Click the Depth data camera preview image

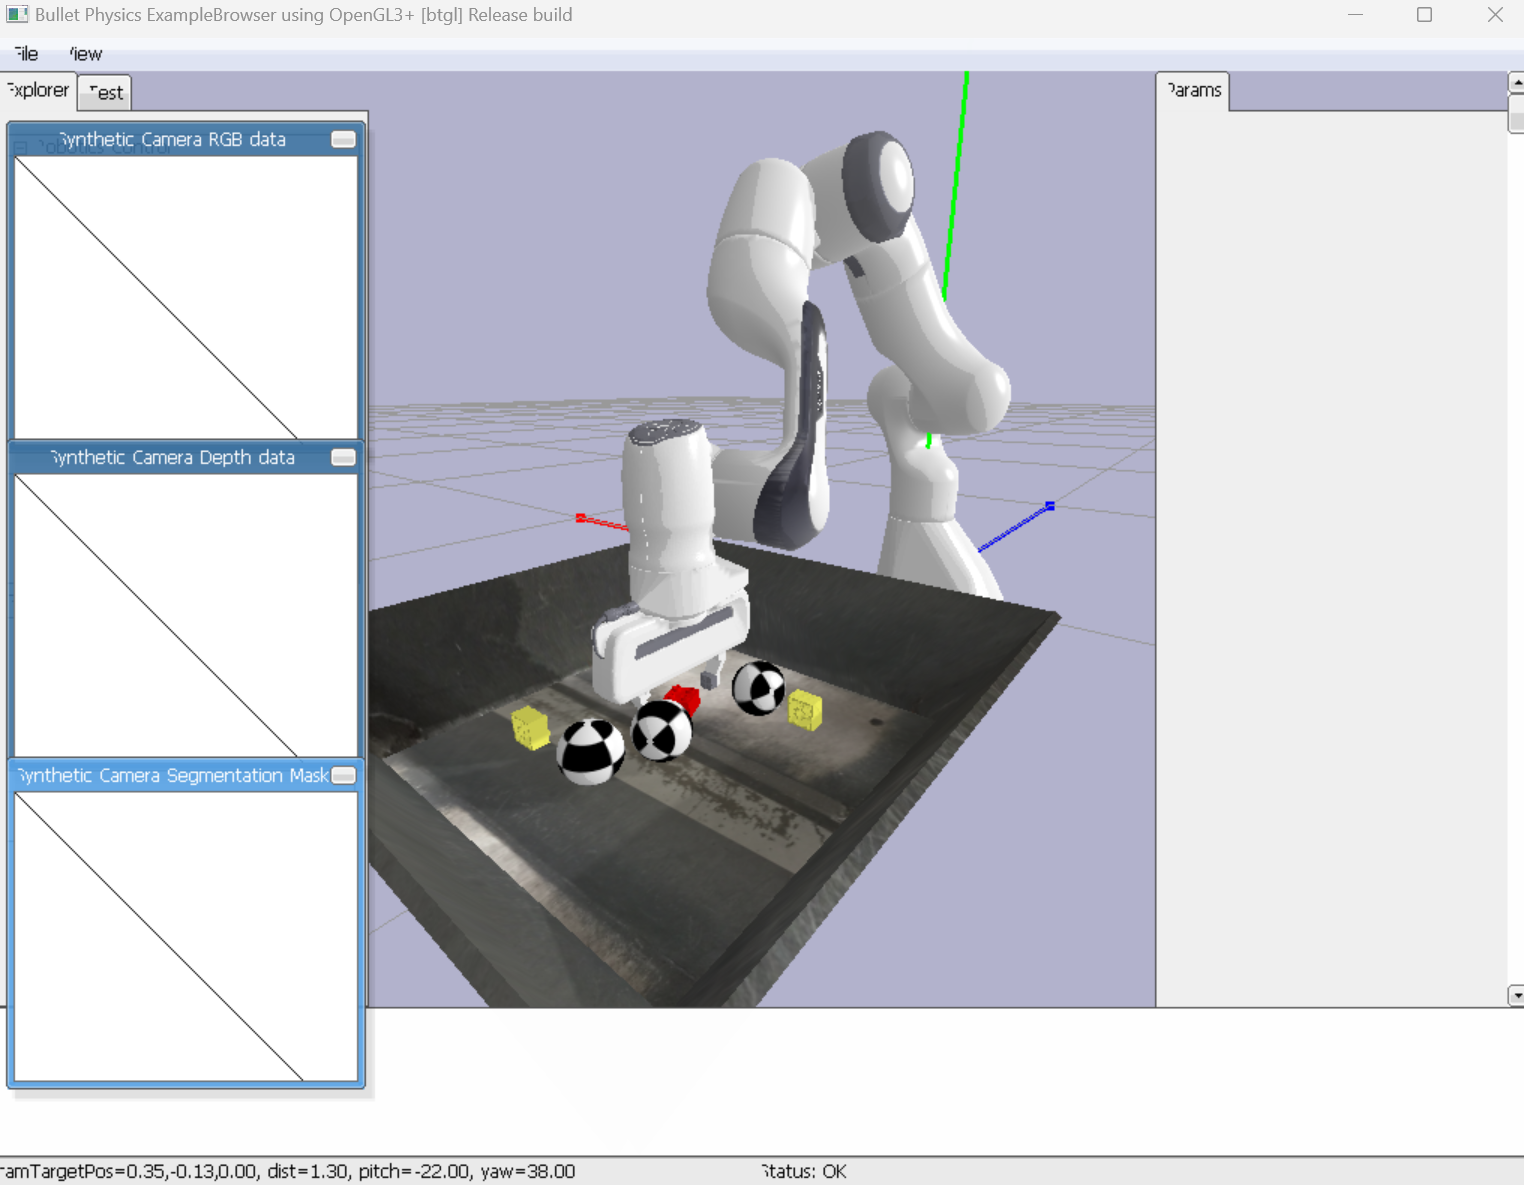186,615
